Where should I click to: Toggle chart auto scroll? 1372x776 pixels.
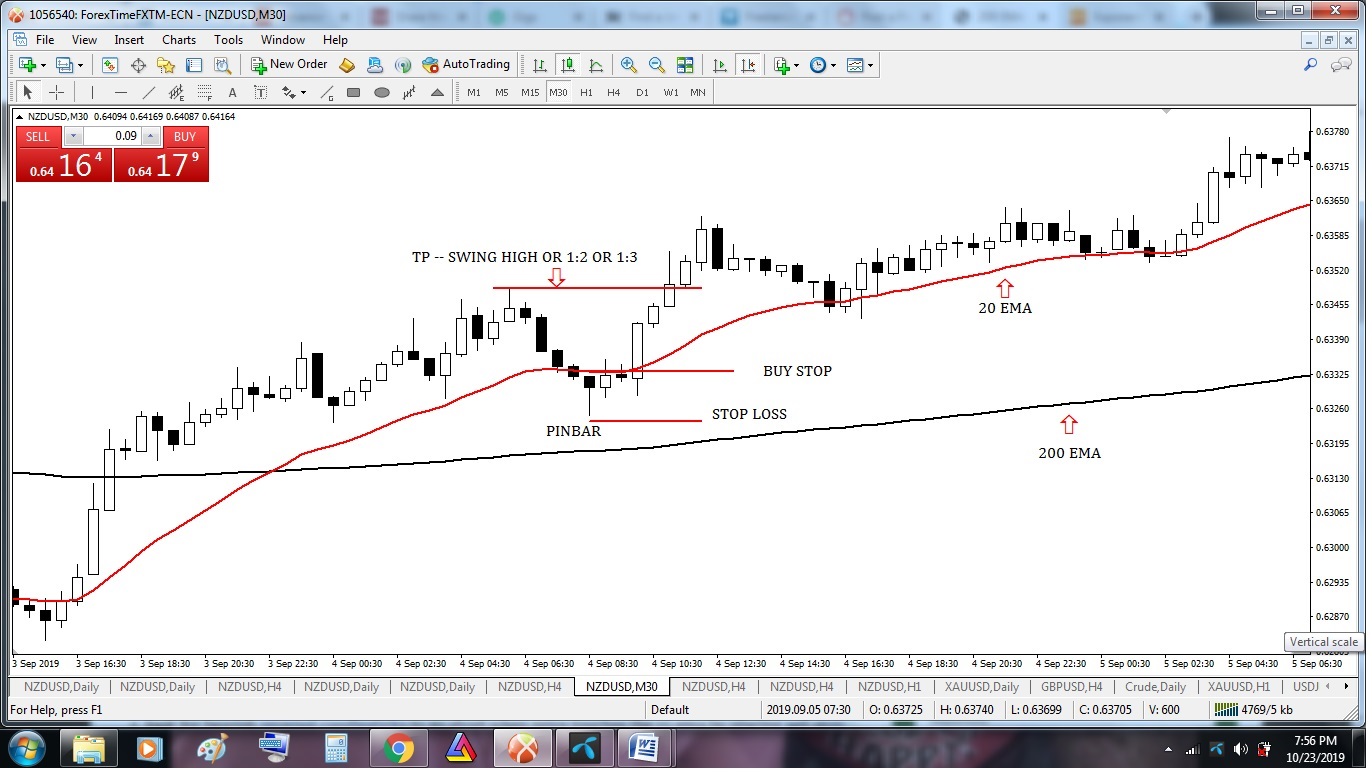coord(720,65)
